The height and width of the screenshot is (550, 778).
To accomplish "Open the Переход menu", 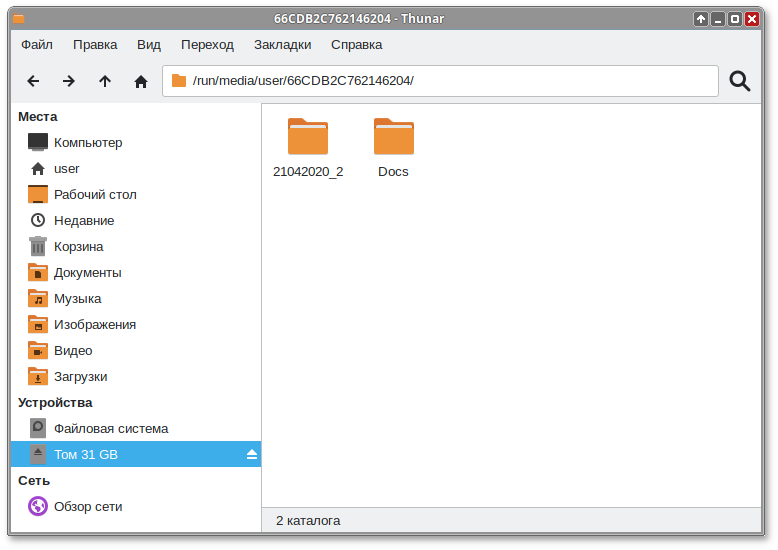I will coord(207,45).
